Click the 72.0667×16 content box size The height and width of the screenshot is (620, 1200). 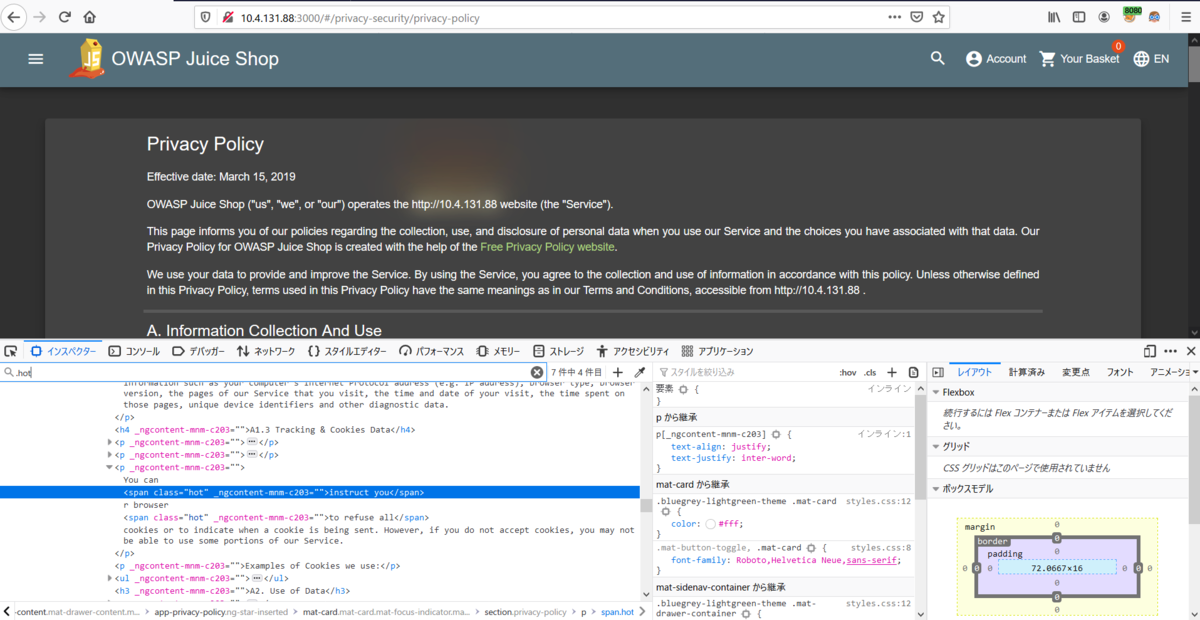tap(1056, 567)
